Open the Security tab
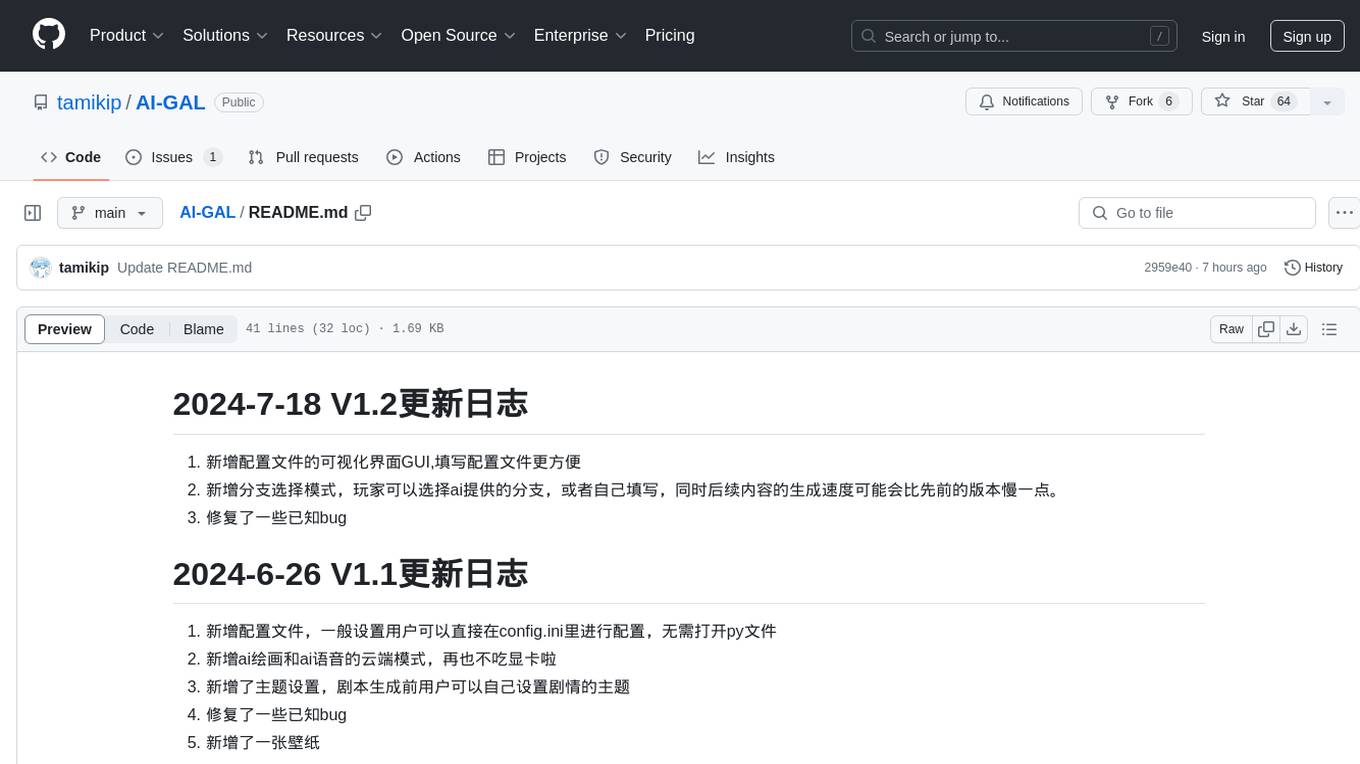The width and height of the screenshot is (1360, 764). pyautogui.click(x=633, y=157)
